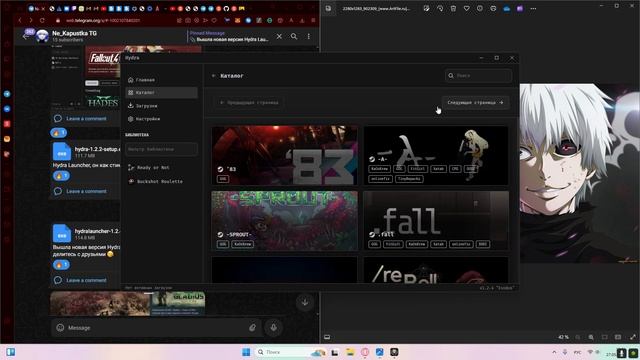Go back in browser navigation
Screen dimensions: 640x360
20,20
